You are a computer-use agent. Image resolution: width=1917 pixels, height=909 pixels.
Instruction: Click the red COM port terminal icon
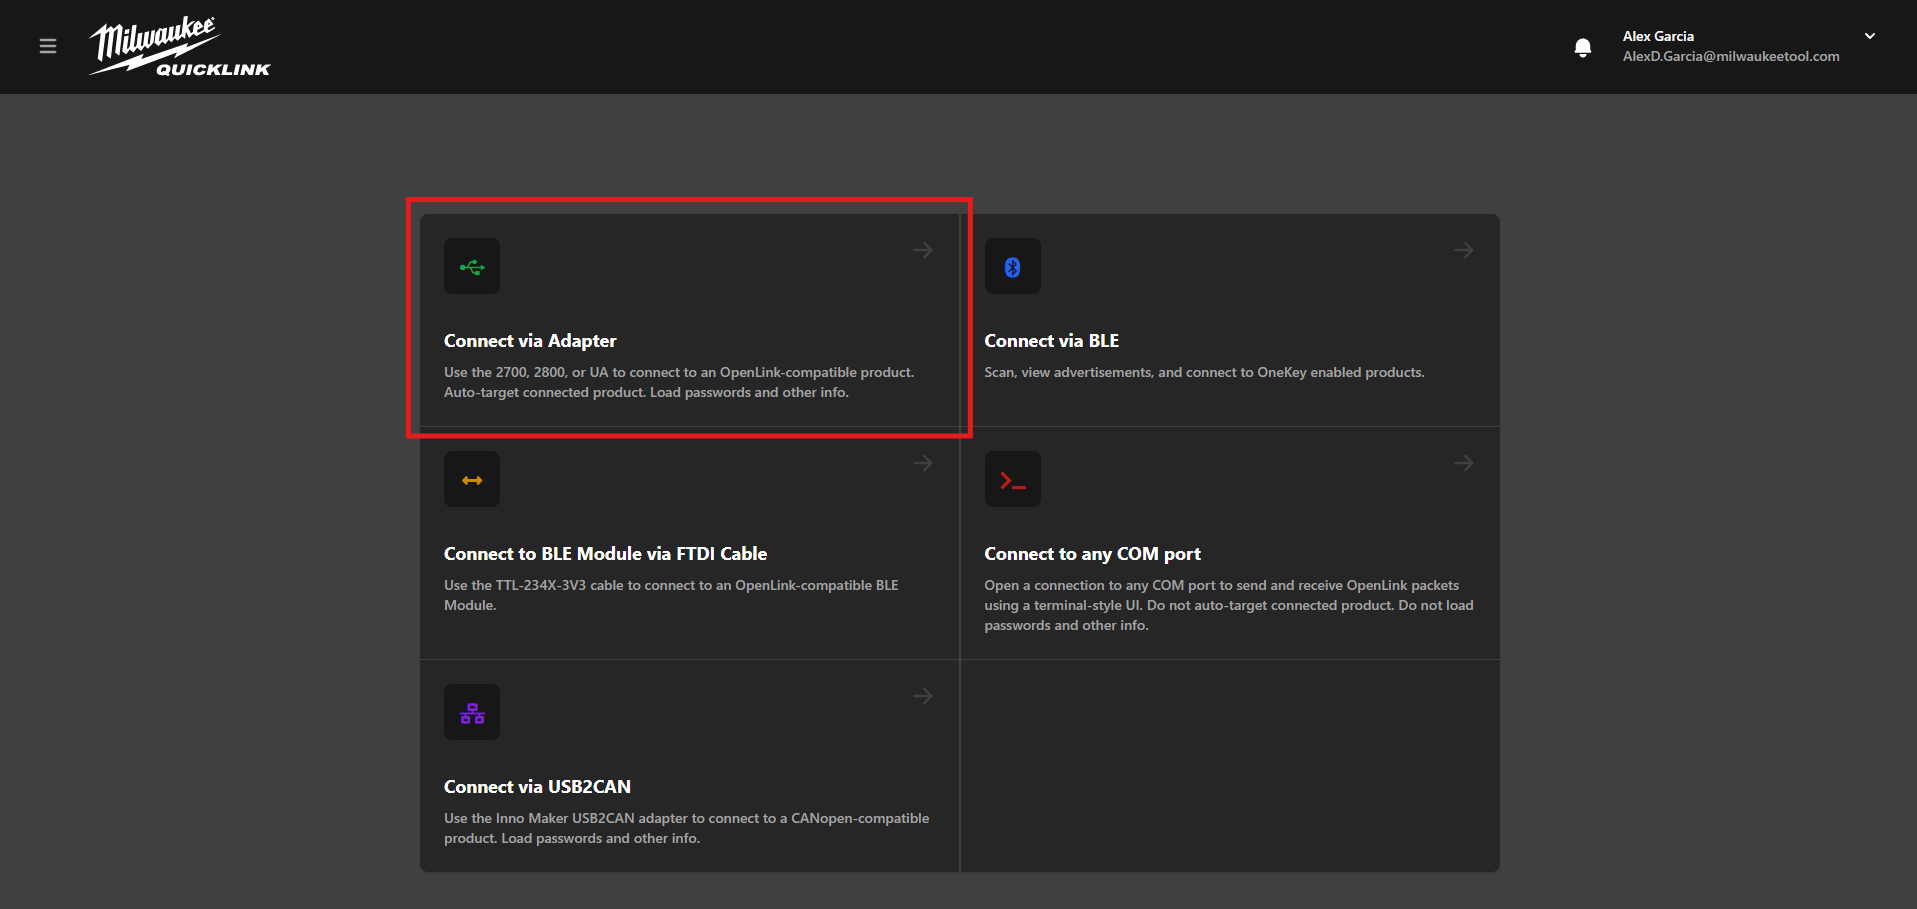click(x=1012, y=479)
